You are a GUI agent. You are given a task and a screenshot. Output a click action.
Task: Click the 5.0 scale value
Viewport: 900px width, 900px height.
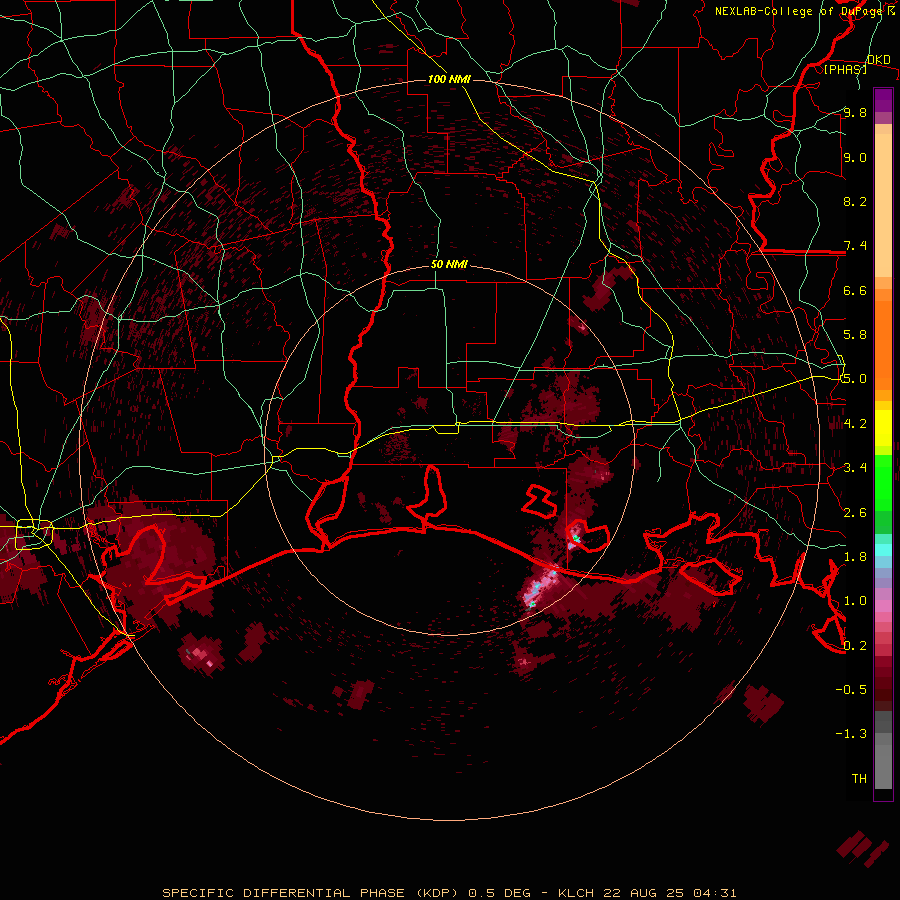pyautogui.click(x=855, y=379)
